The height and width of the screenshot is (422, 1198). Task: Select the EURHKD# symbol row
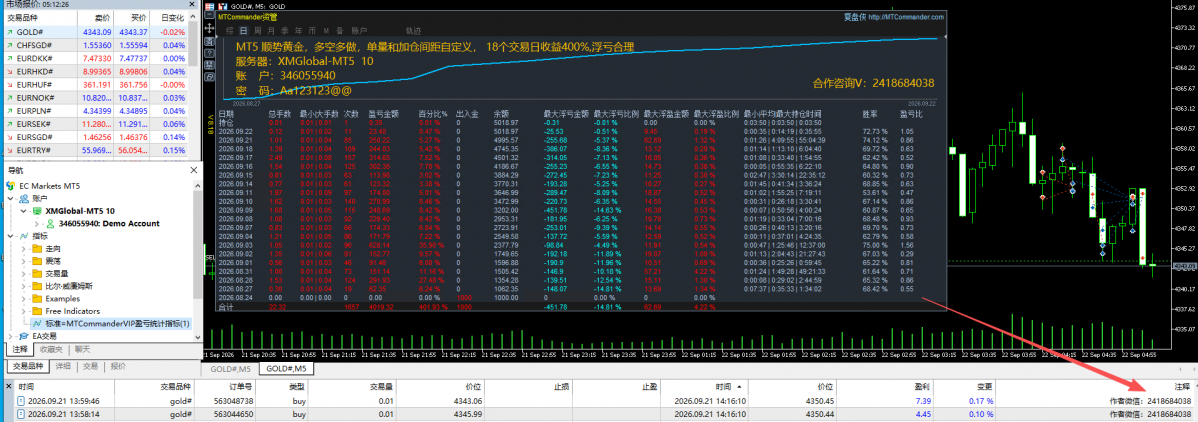(96, 70)
